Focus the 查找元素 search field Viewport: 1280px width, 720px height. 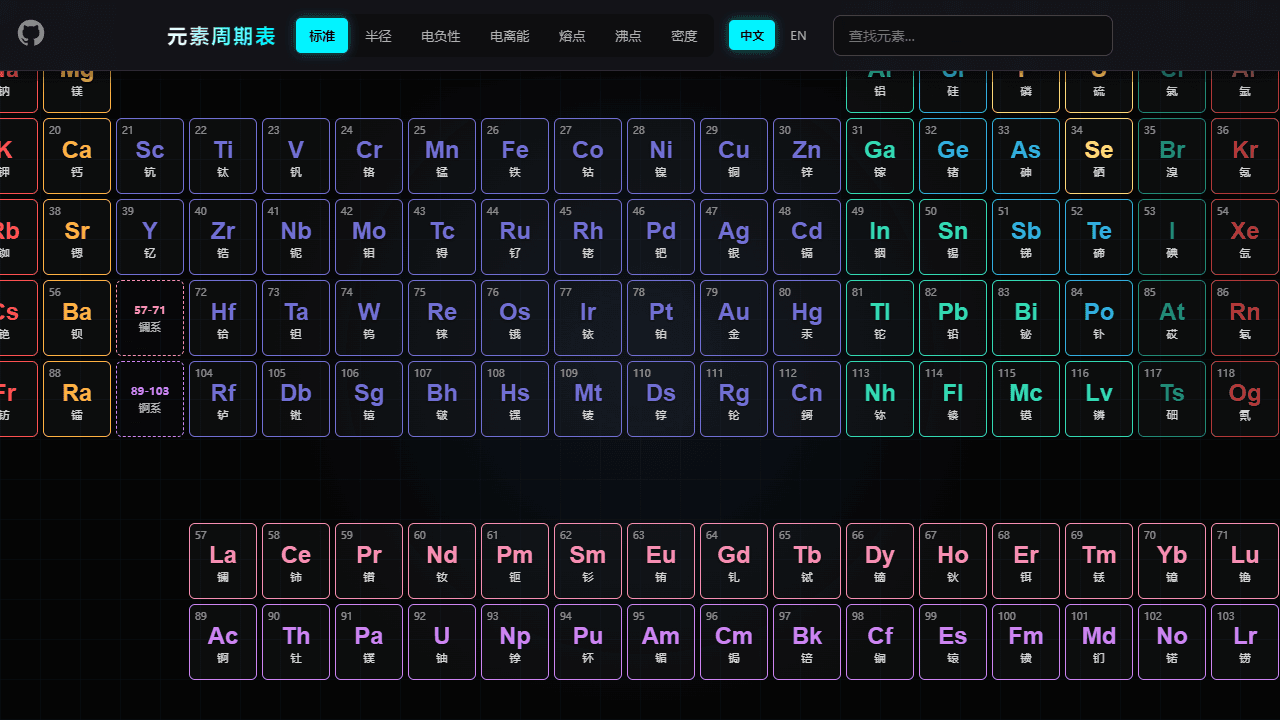tap(973, 36)
